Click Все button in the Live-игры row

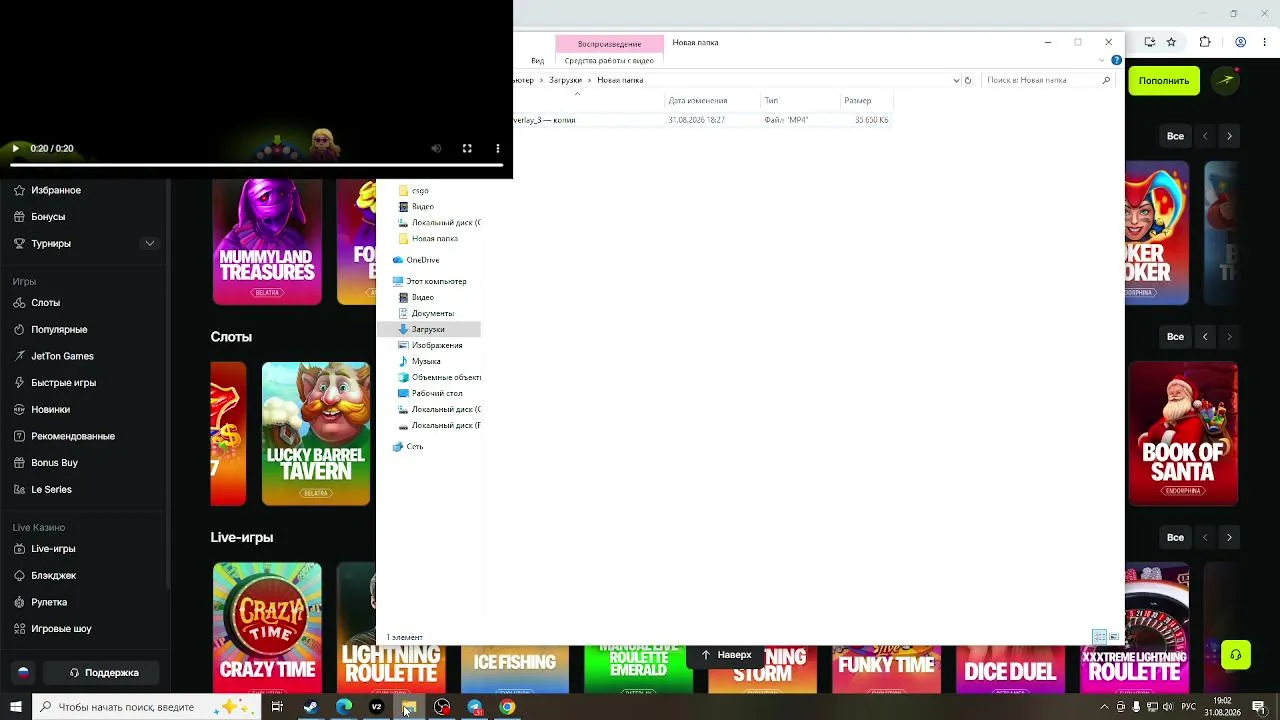click(x=1175, y=538)
